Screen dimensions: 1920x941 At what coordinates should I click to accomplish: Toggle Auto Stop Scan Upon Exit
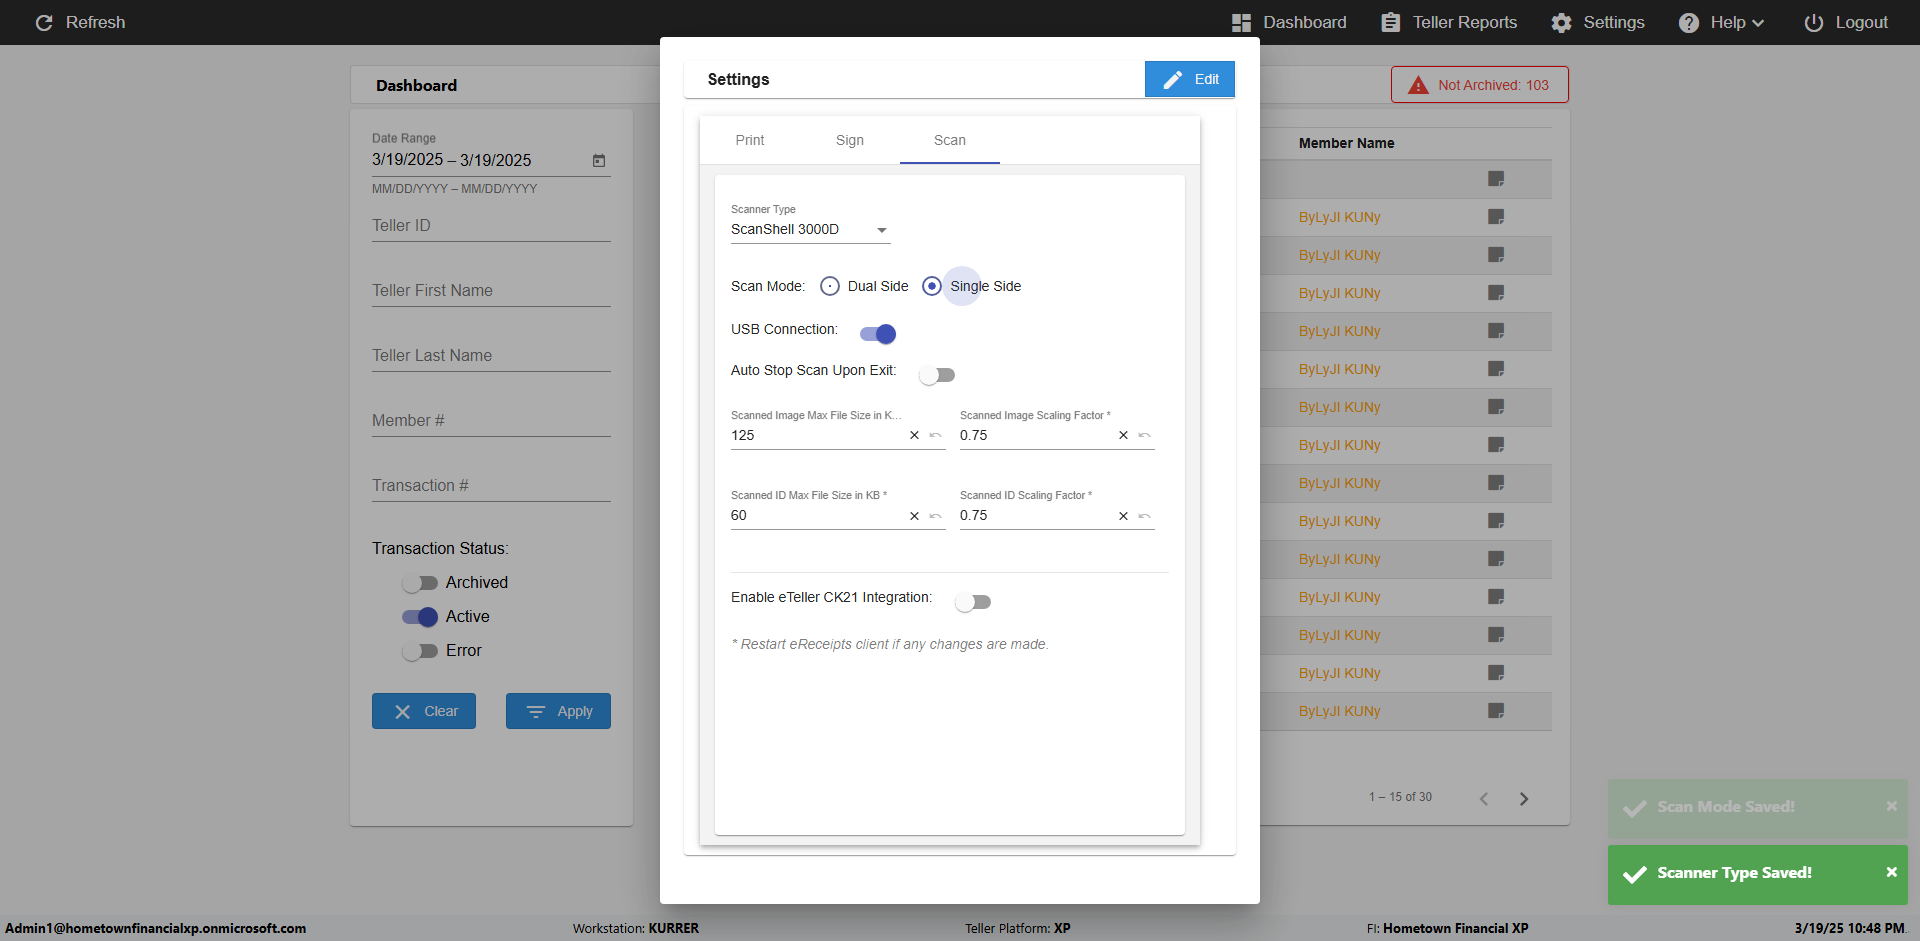(x=937, y=375)
